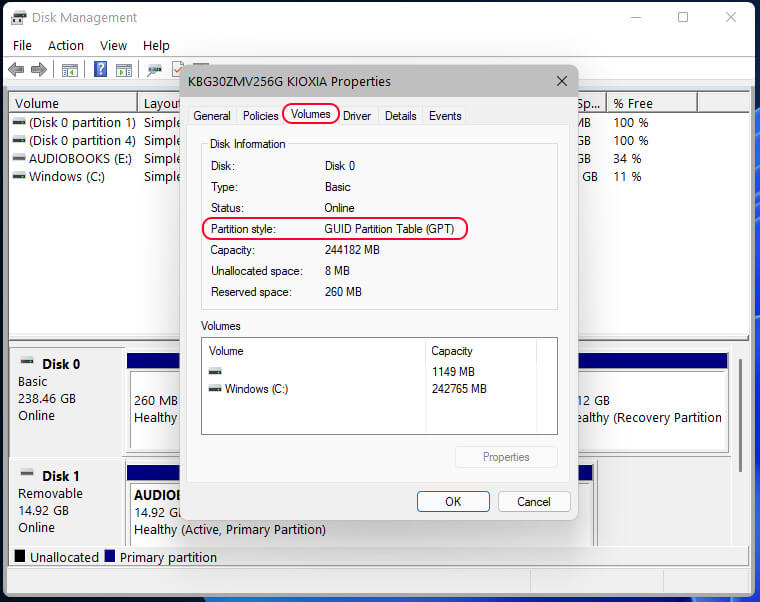Click the Disk 0 drive icon in graphical pane

27,362
